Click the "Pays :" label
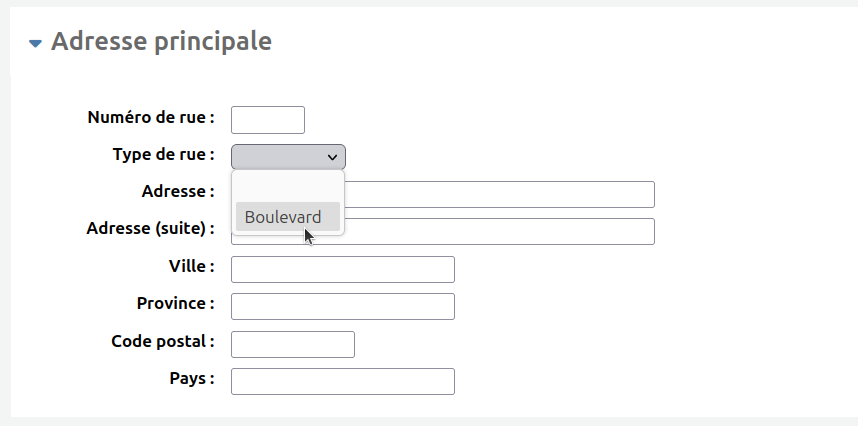The image size is (858, 426). point(192,378)
